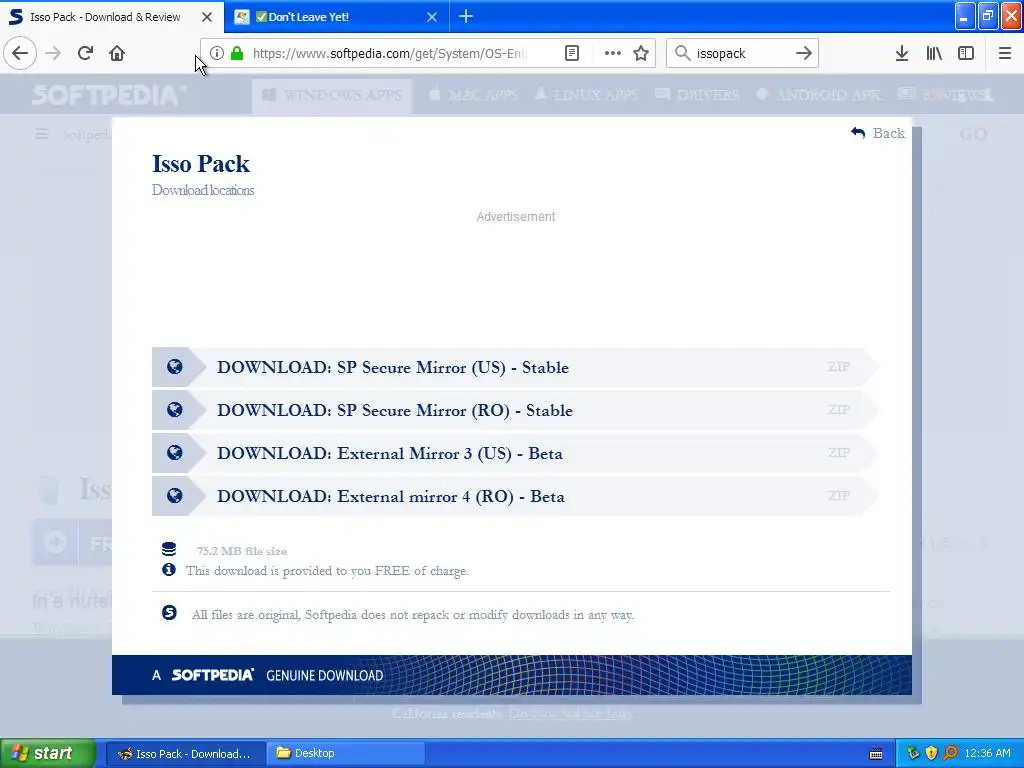
Task: Click Softpedia logo in Genuine Download banner
Action: (212, 675)
